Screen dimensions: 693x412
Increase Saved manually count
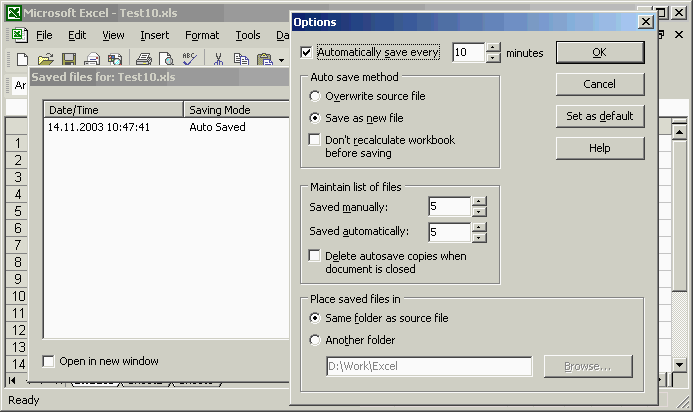pyautogui.click(x=479, y=202)
